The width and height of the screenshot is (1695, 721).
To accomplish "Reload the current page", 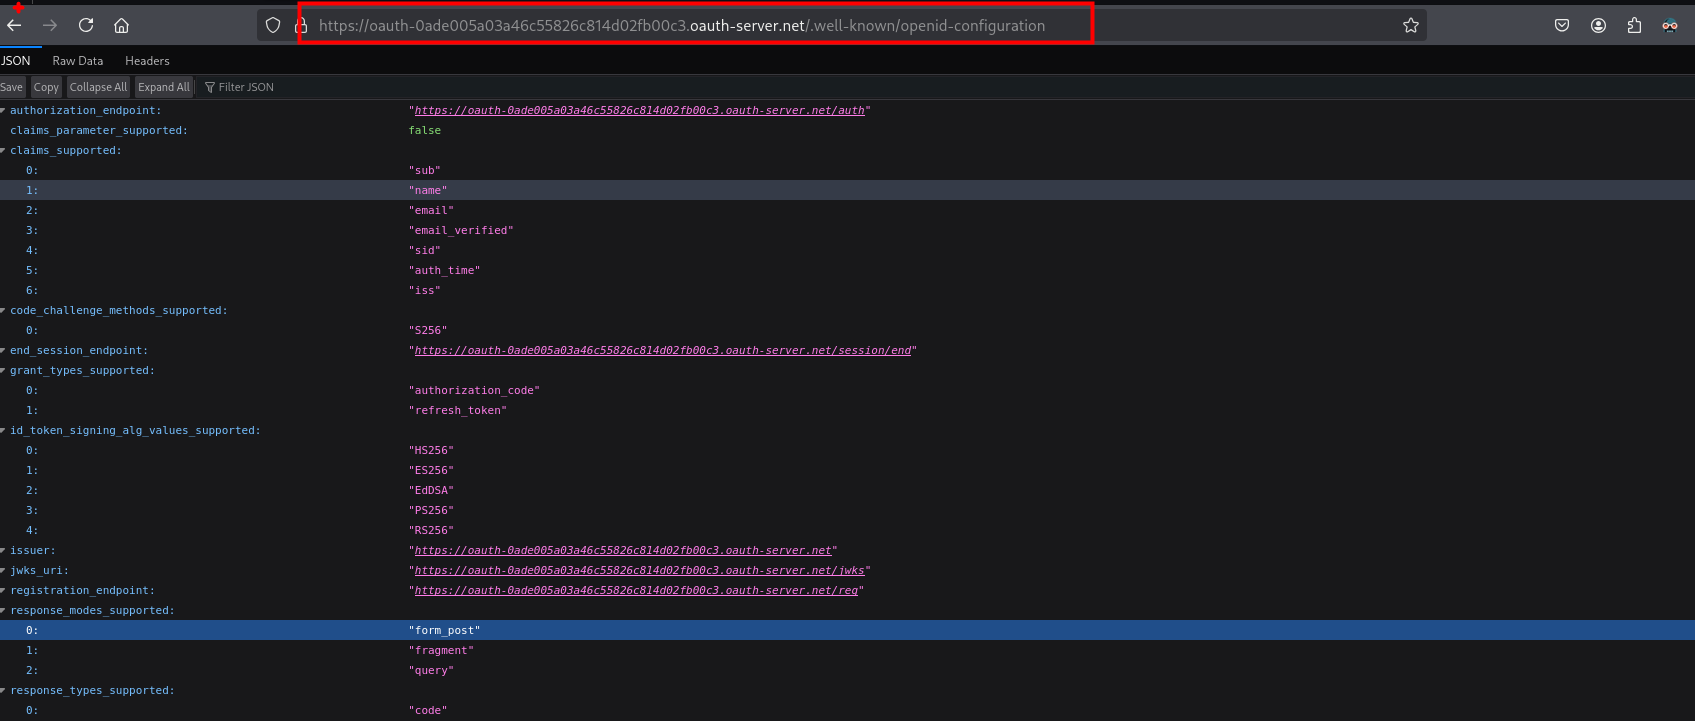I will pyautogui.click(x=86, y=25).
